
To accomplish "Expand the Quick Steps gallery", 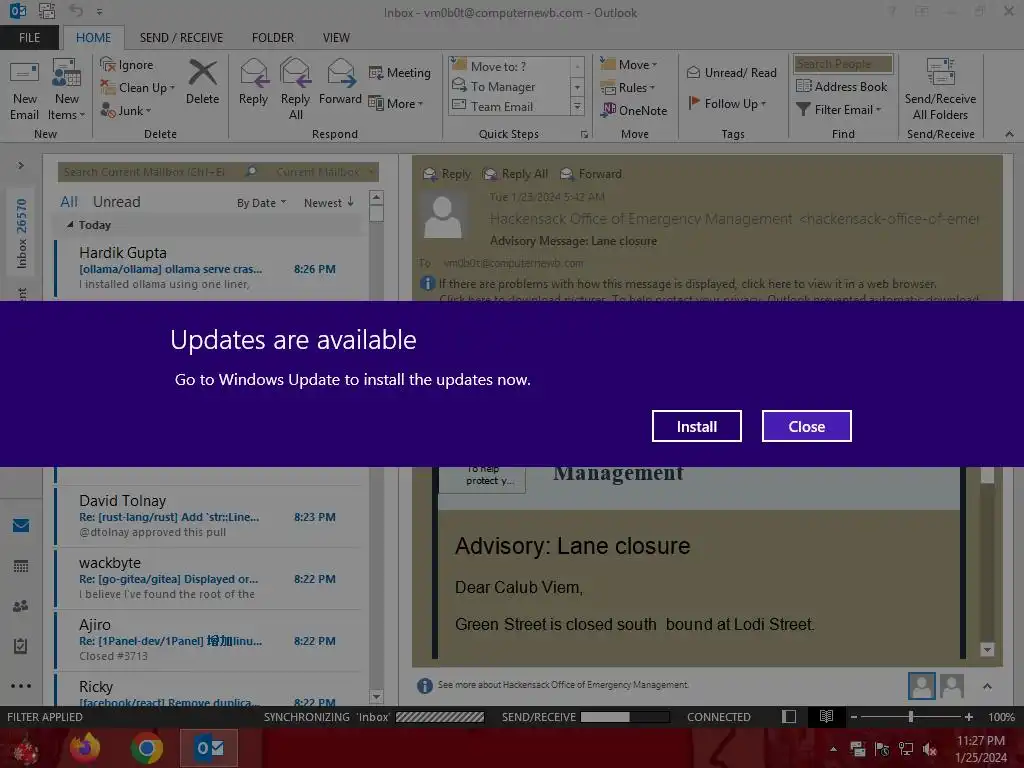I will pyautogui.click(x=577, y=106).
